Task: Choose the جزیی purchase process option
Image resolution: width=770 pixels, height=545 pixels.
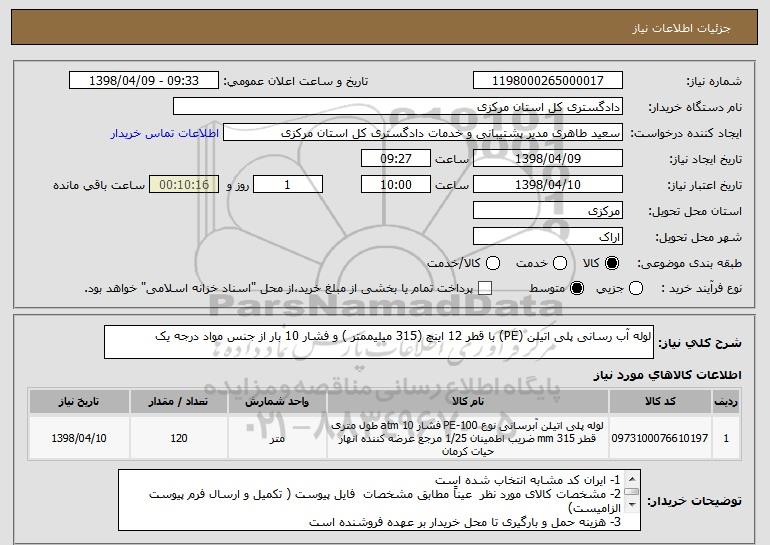Action: [635, 288]
